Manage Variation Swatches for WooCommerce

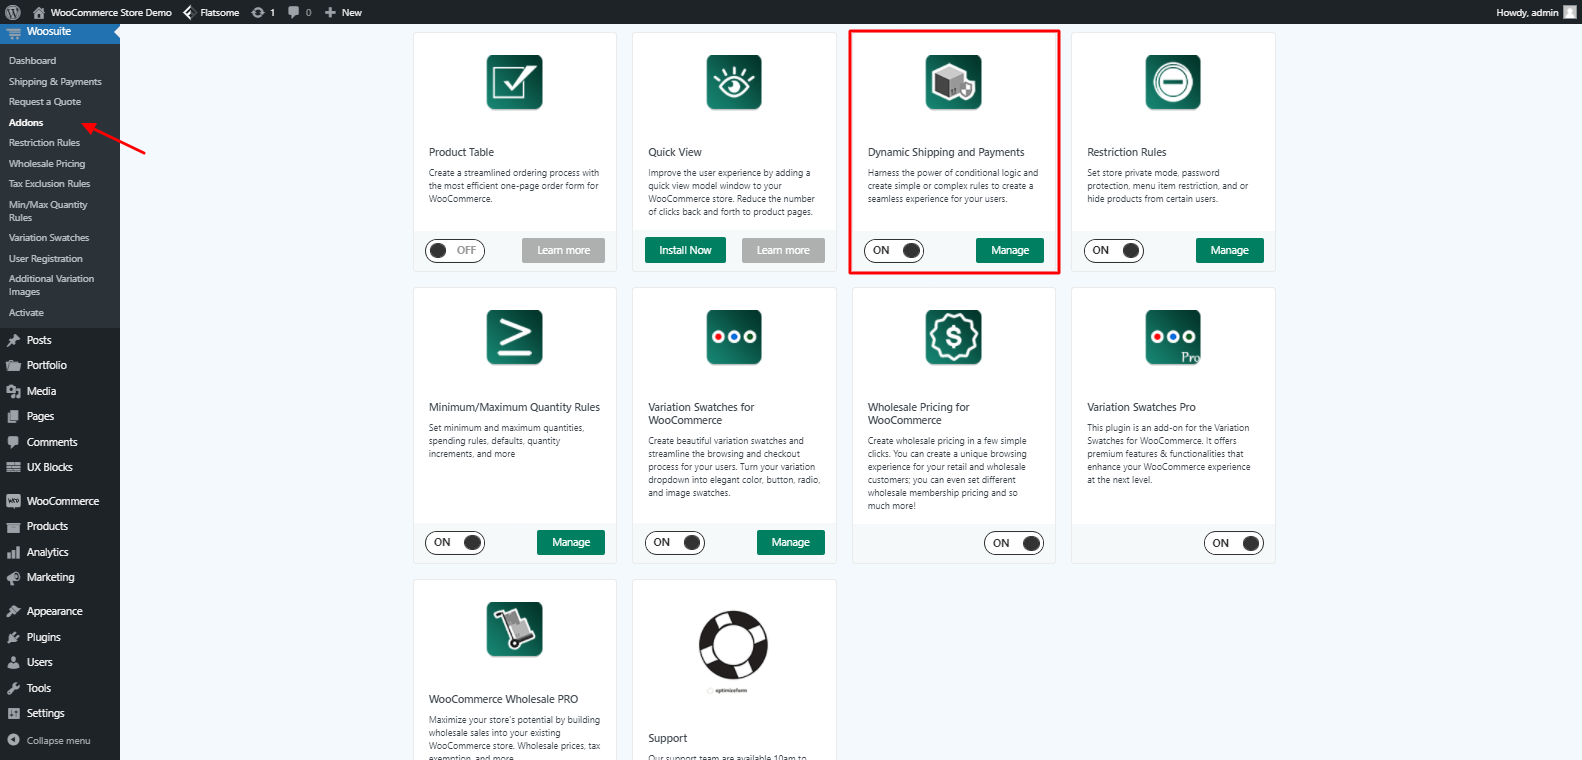tap(791, 542)
